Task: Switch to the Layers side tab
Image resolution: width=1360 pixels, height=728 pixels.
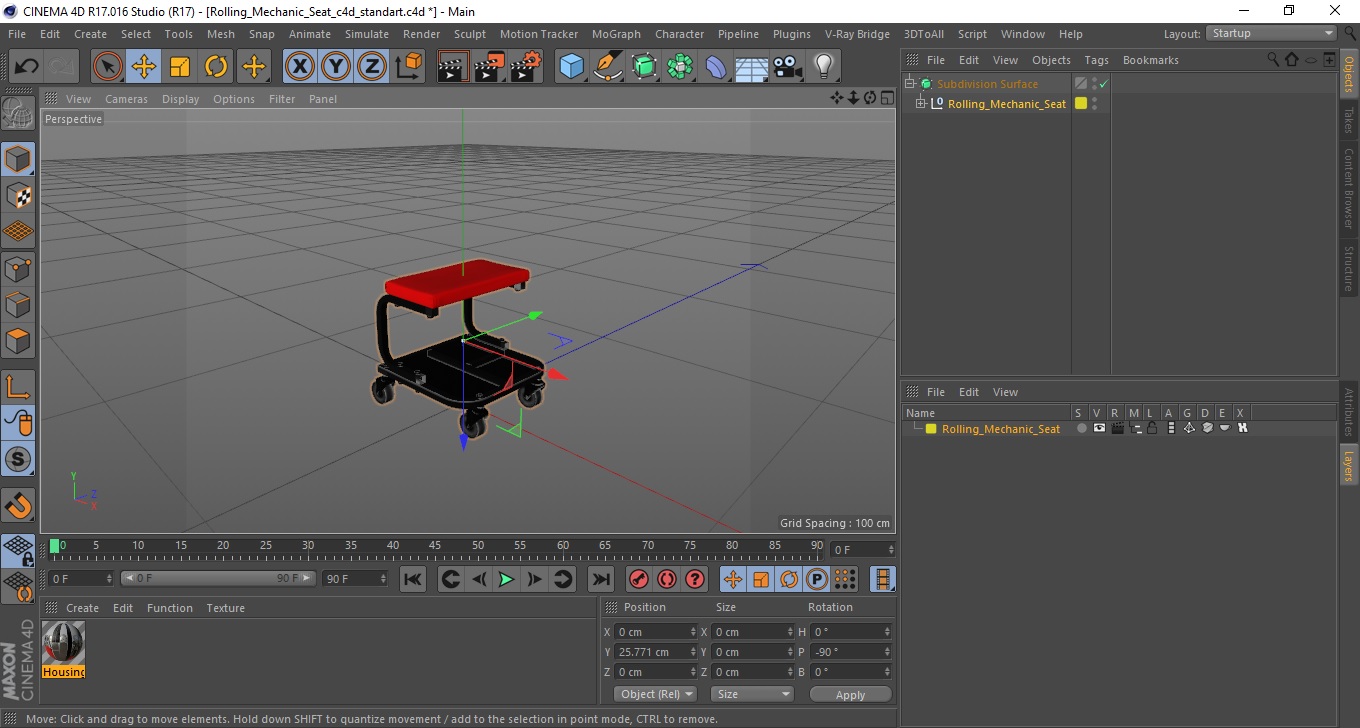Action: 1349,463
